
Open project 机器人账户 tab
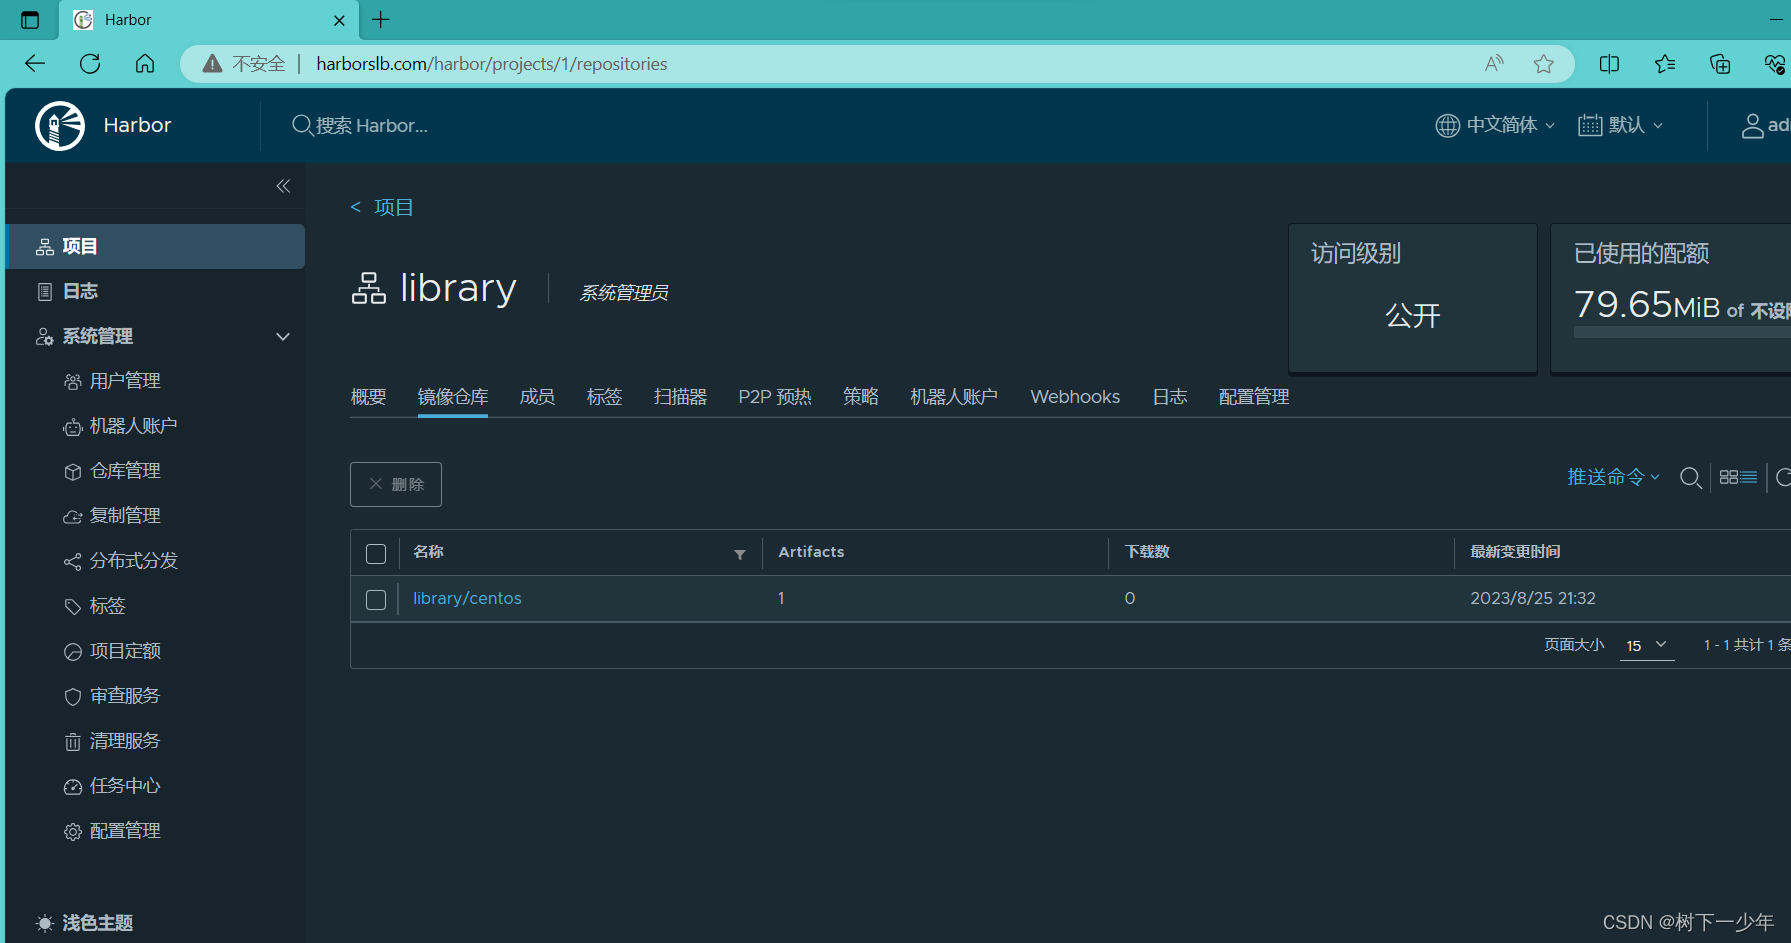click(954, 397)
